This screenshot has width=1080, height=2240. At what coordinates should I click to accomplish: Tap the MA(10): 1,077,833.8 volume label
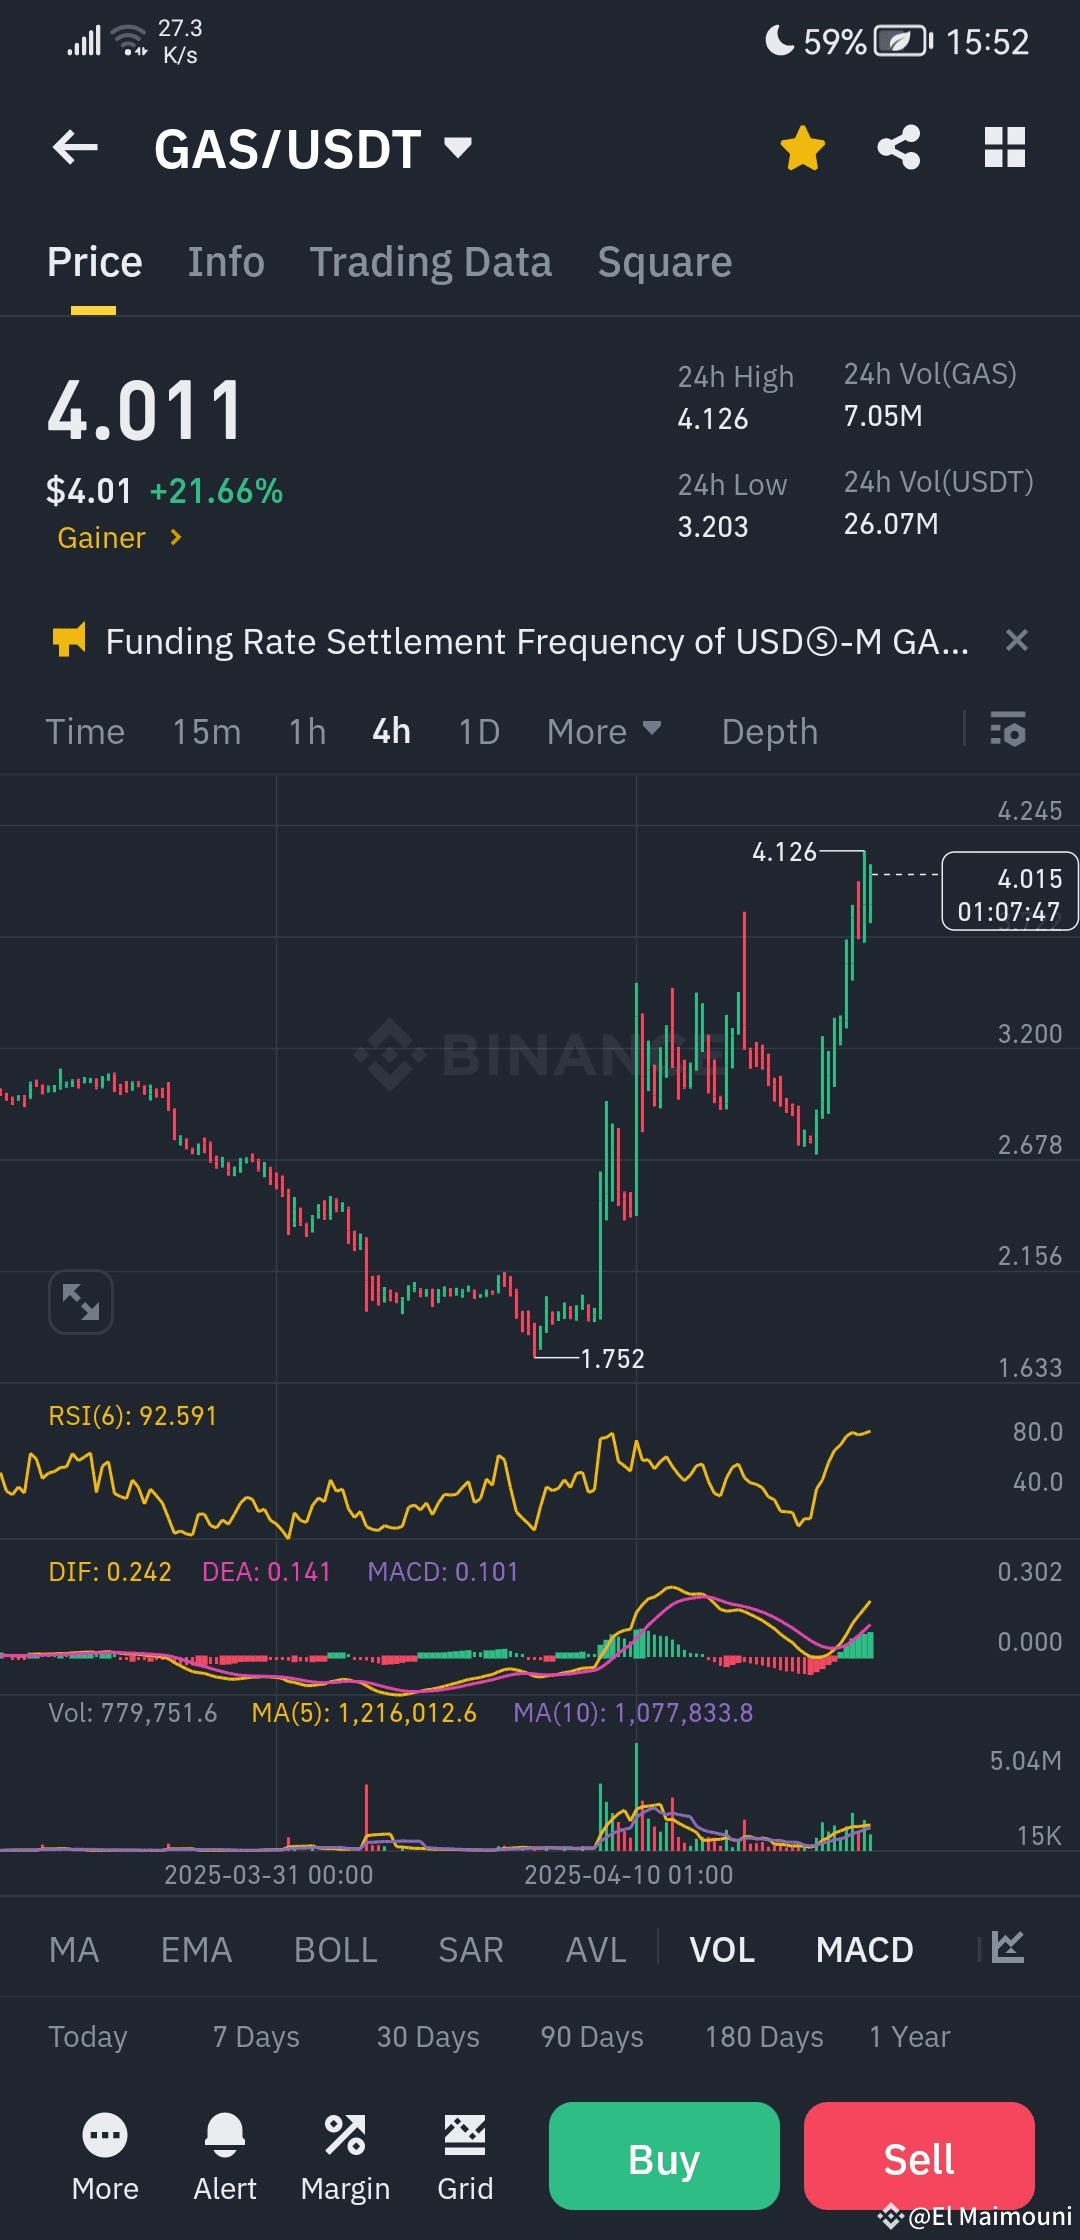633,1713
